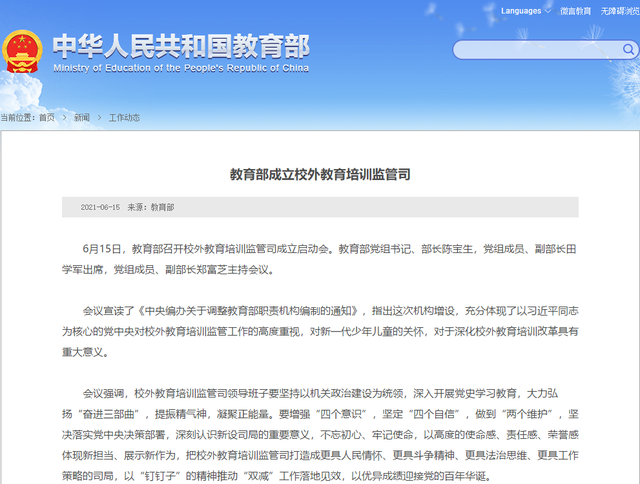Click the headline 教育部成立校外教育培训监管司
The height and width of the screenshot is (484, 640).
320,174
